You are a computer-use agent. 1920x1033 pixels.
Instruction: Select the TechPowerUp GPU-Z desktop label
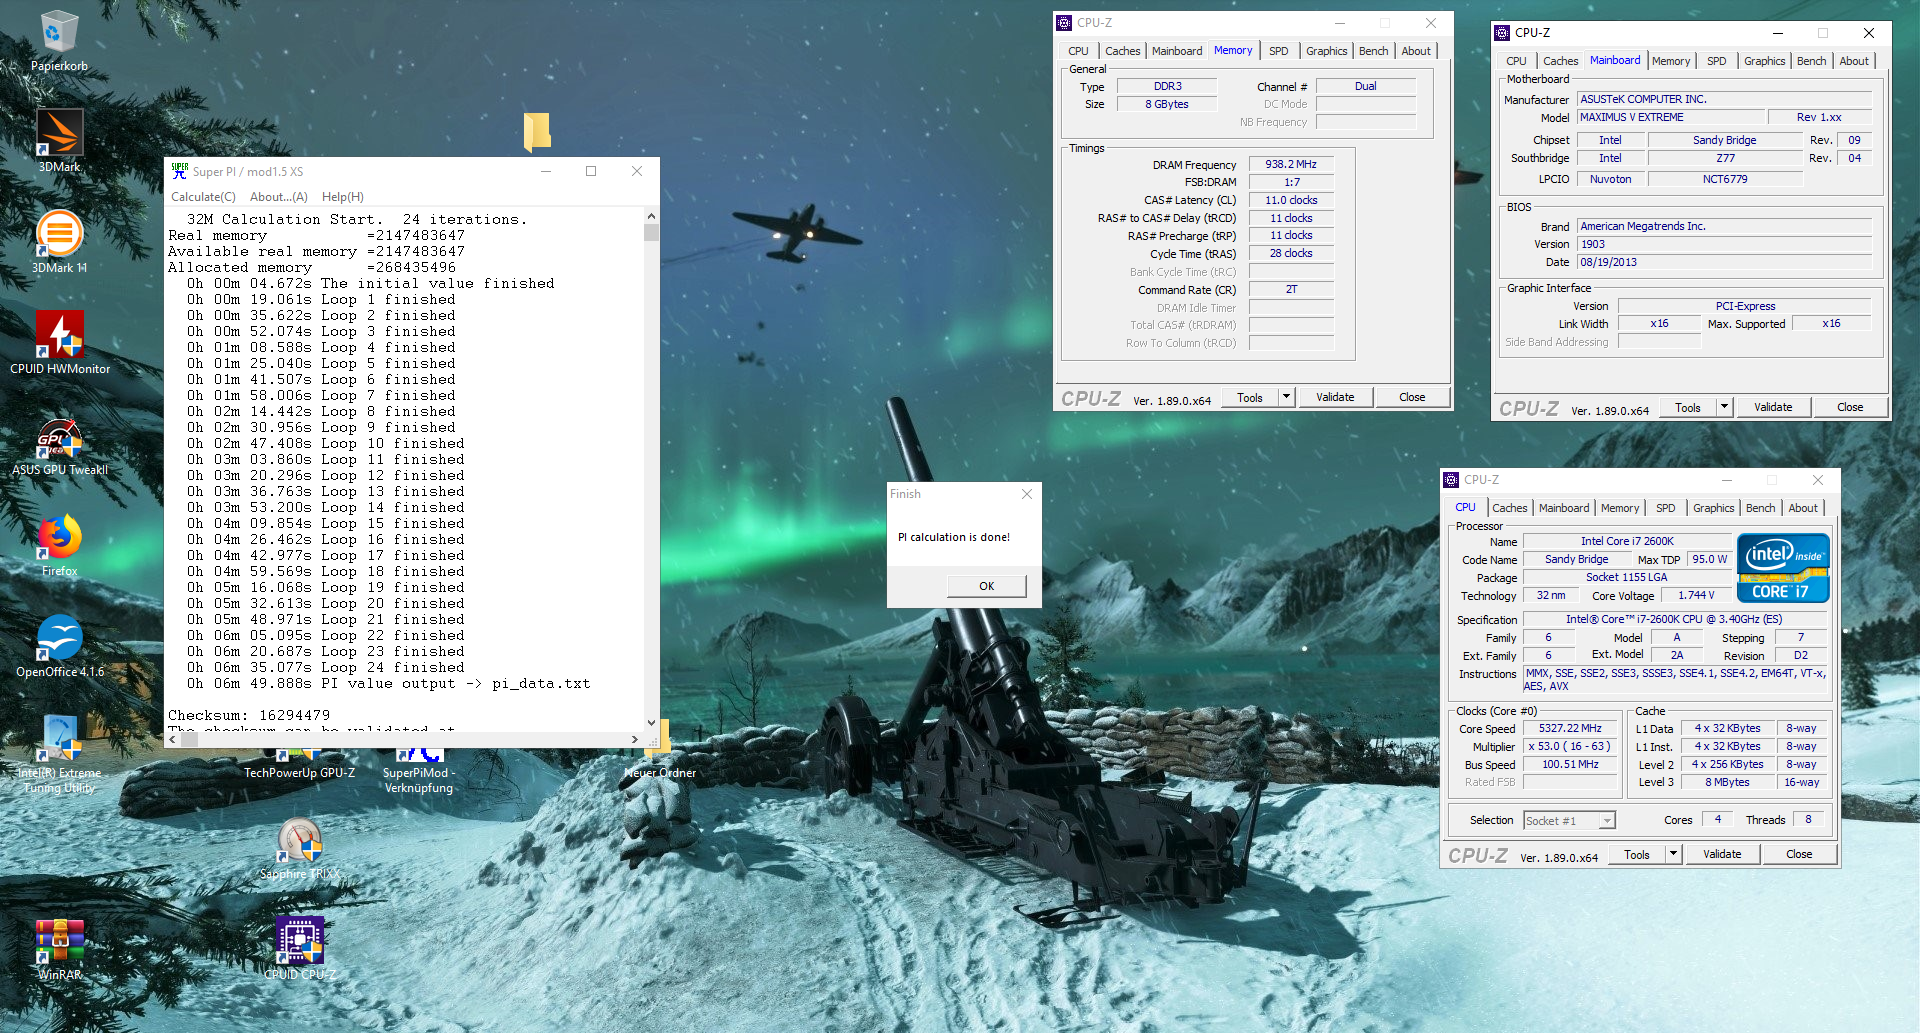299,773
